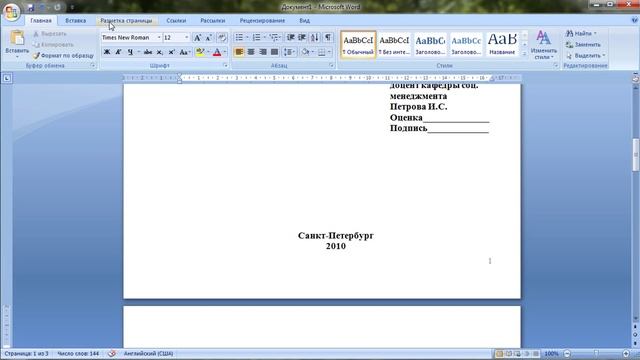Click the spell check status icon

coord(112,353)
